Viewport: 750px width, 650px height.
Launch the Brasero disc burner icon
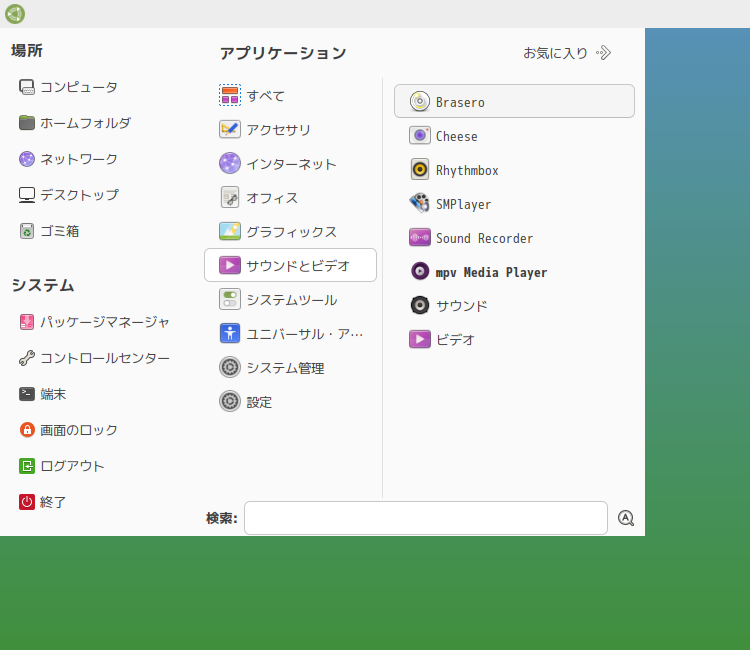419,101
